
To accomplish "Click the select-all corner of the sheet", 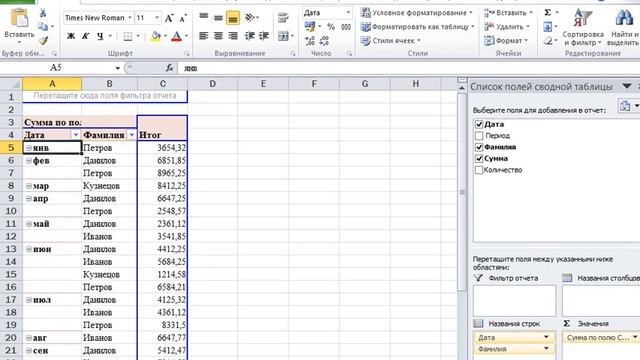I will [11, 84].
